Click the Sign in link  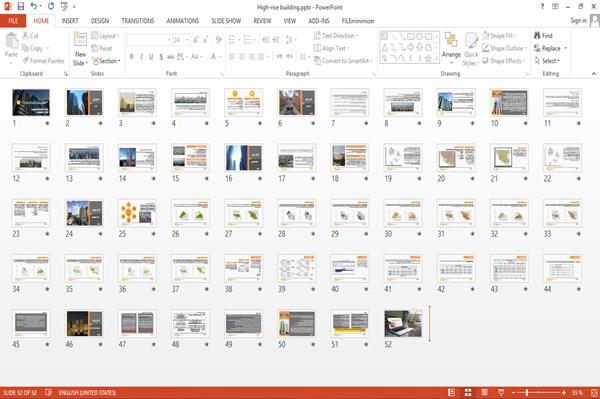click(x=578, y=21)
